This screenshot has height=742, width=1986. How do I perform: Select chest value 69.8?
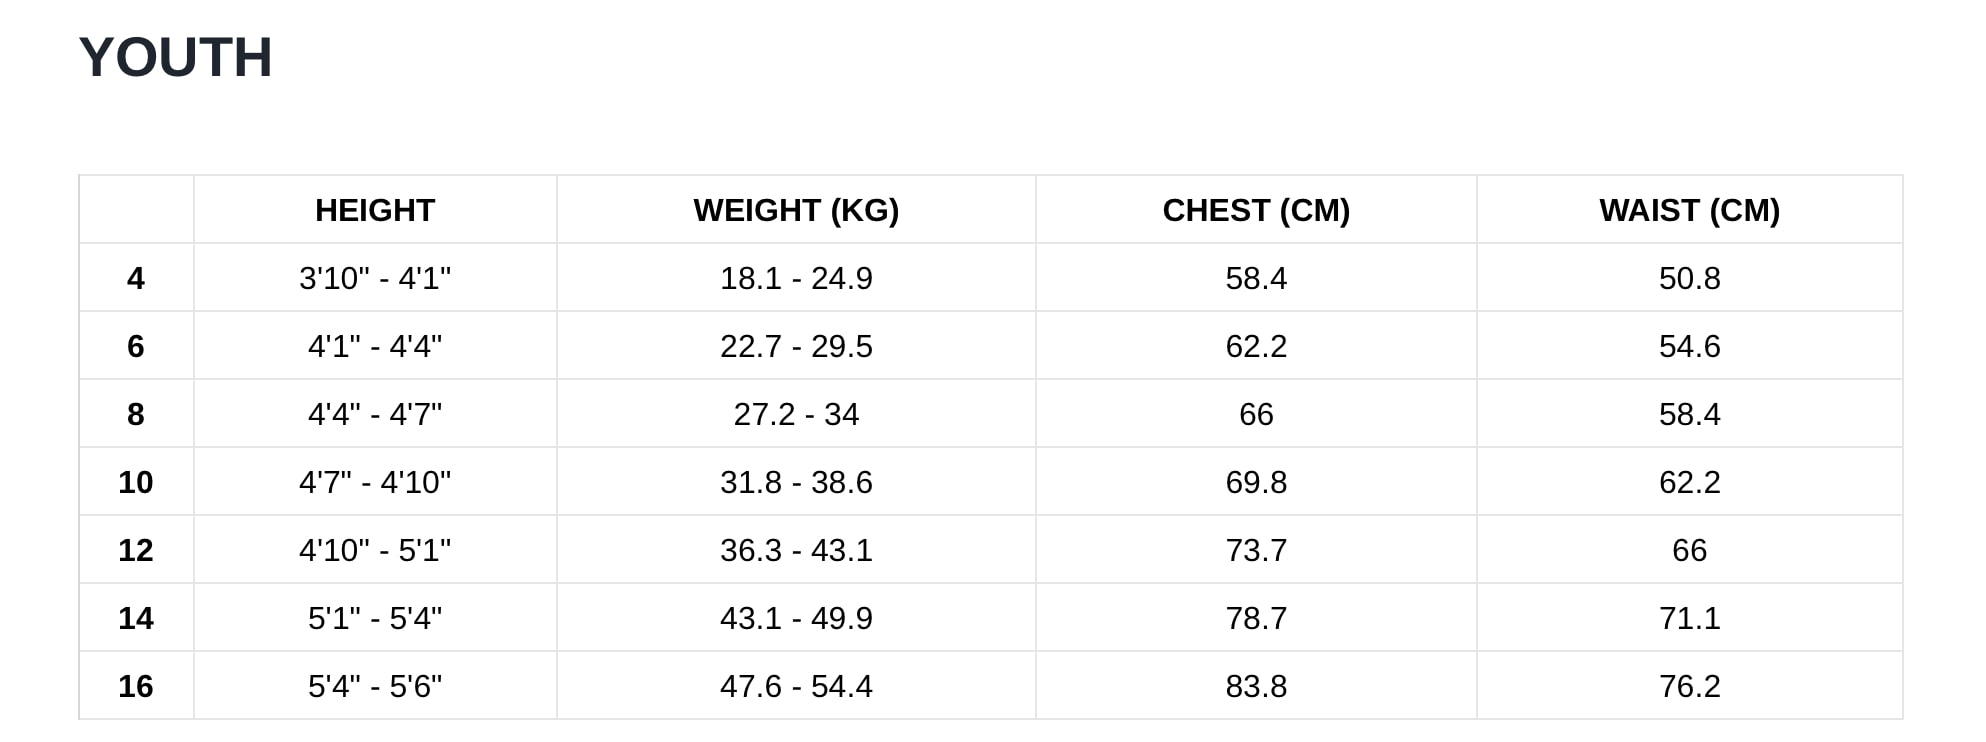[x=1256, y=482]
